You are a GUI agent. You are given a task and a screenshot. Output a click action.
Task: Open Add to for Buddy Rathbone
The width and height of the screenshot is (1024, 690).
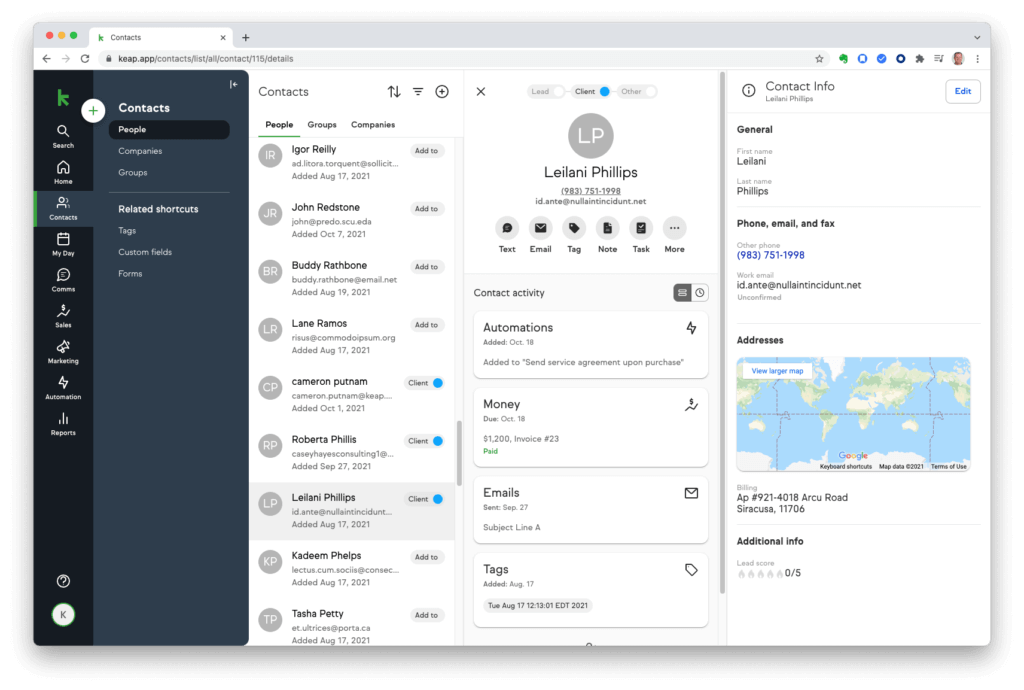click(426, 267)
